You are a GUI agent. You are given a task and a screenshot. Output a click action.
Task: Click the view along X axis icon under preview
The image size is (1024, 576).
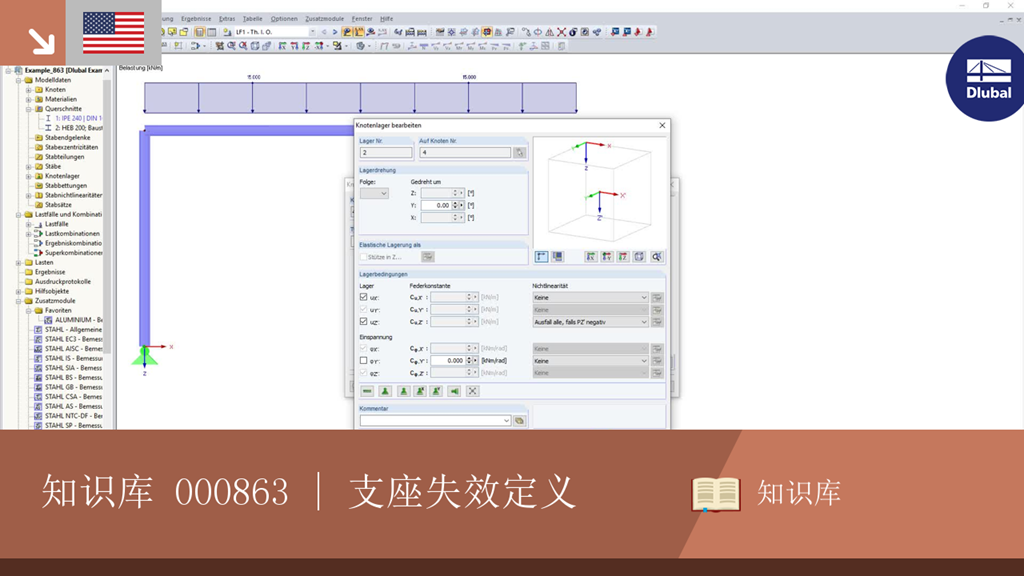(591, 257)
